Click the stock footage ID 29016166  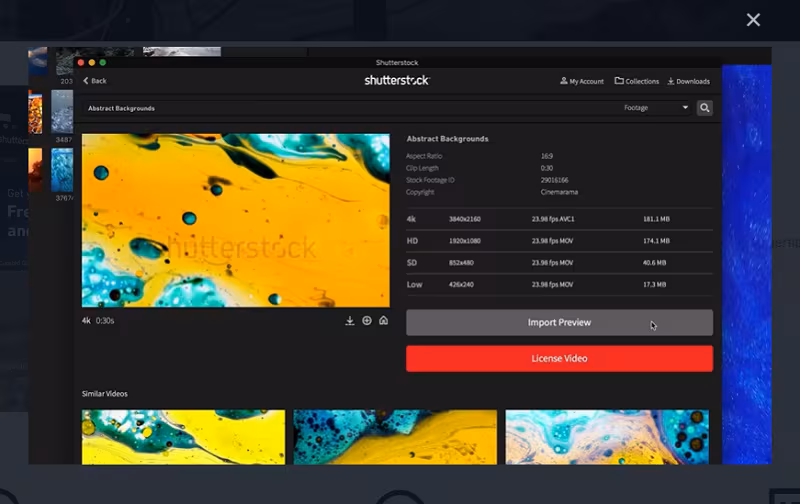point(554,180)
